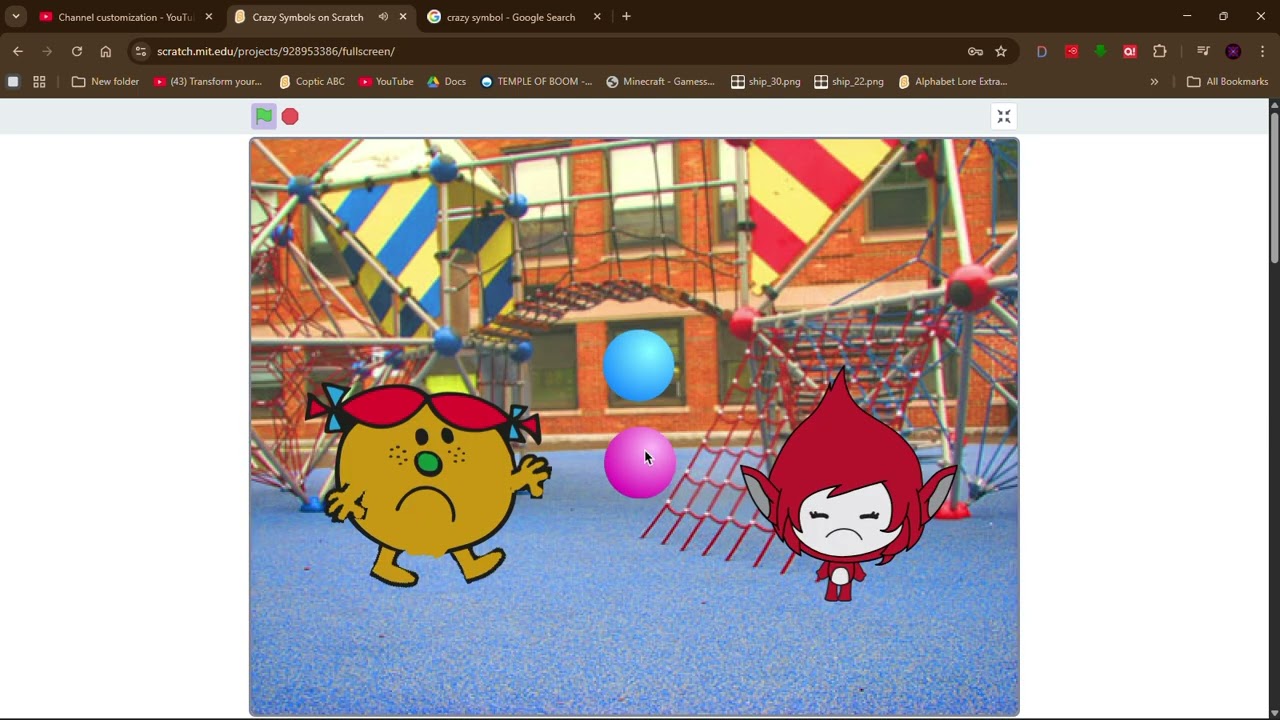Open the ship_22.png bookmark
This screenshot has width=1280, height=720.
tap(850, 82)
